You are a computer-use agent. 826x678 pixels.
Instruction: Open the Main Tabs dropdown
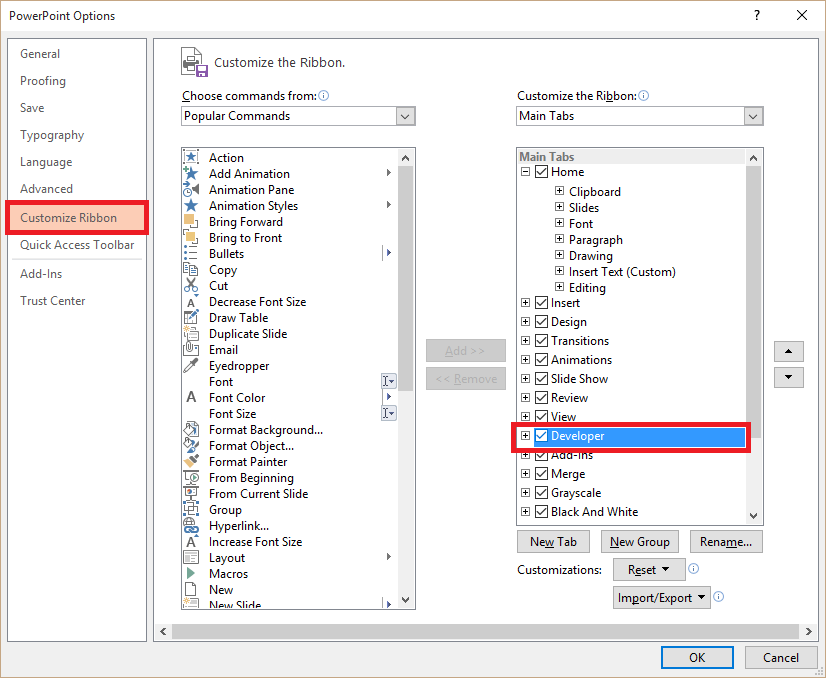[x=752, y=116]
